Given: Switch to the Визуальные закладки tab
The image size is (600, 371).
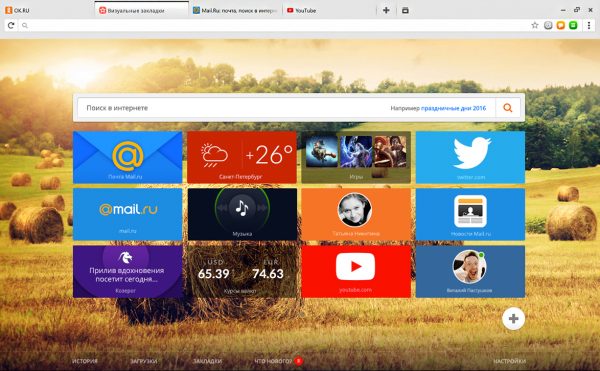Looking at the screenshot, I should [142, 10].
